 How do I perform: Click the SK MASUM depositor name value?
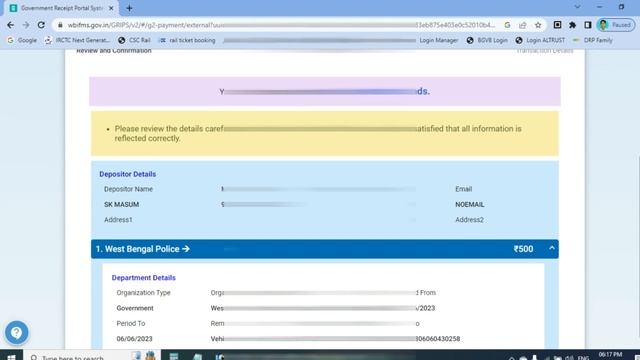coord(121,204)
